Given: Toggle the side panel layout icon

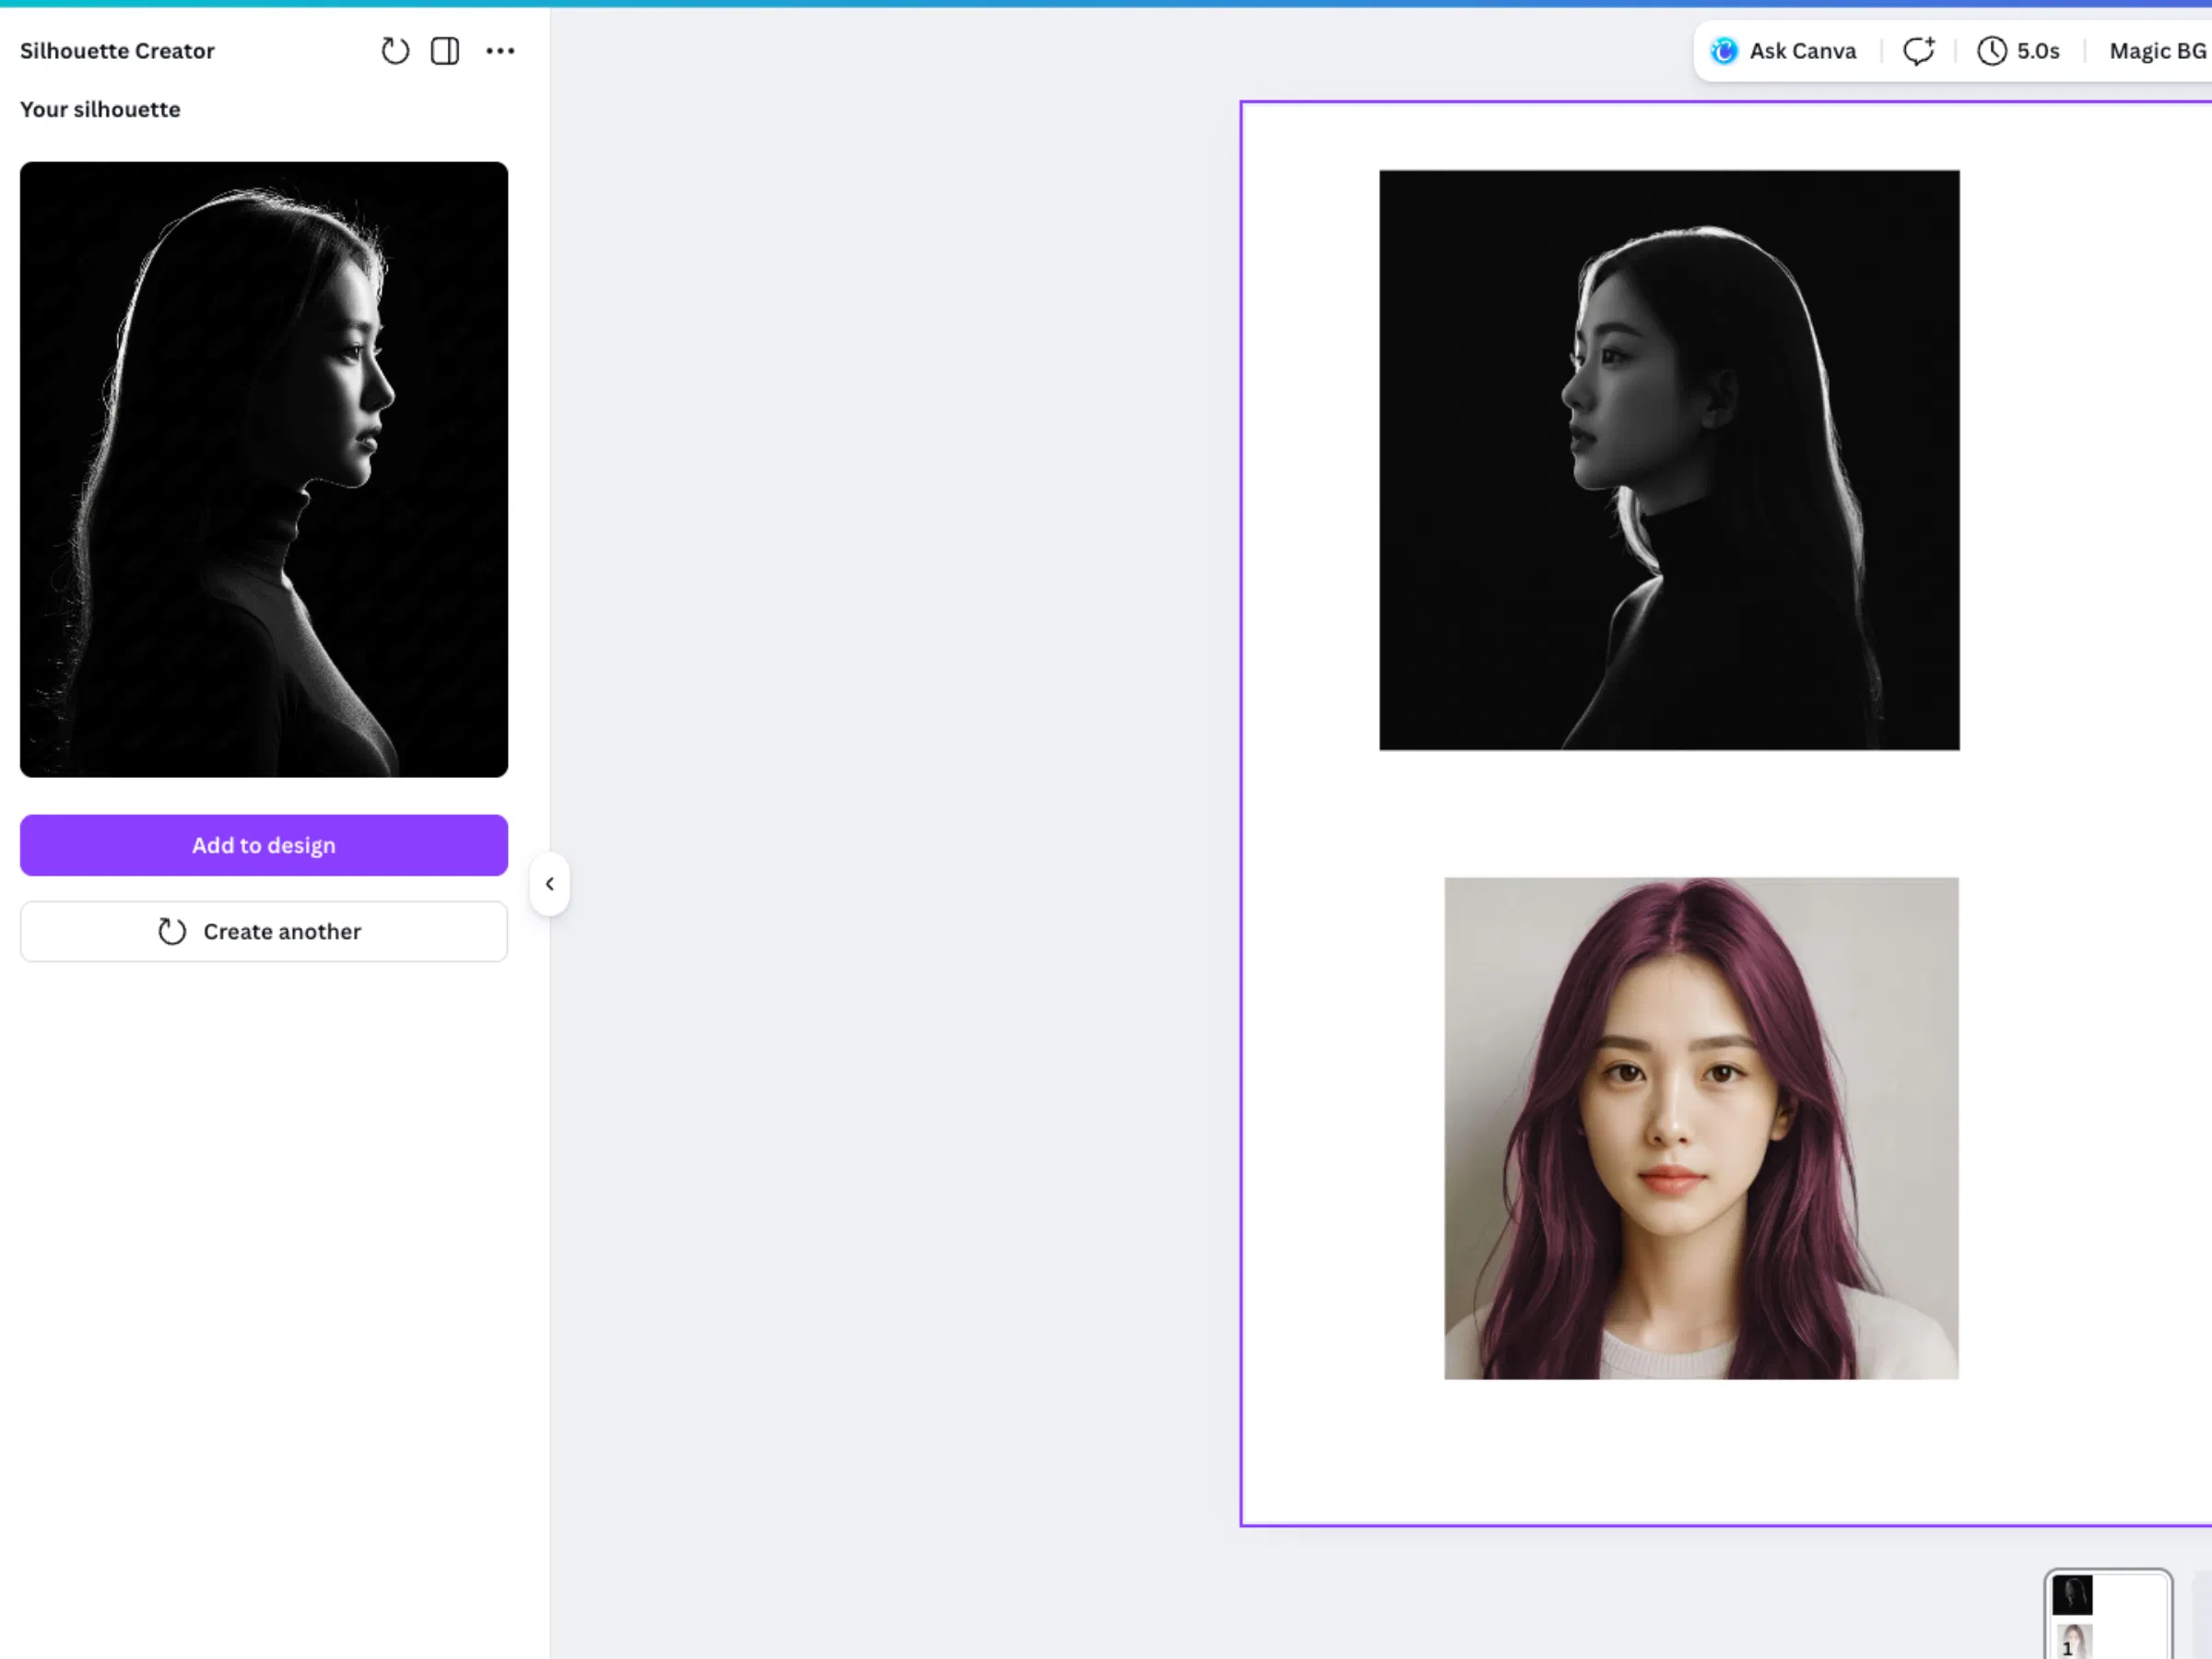Looking at the screenshot, I should click(445, 51).
